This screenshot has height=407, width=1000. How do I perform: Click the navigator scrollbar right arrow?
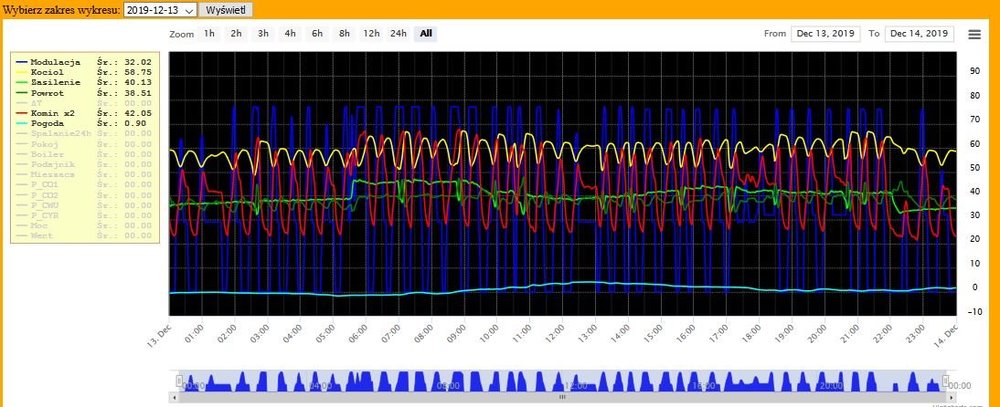click(951, 397)
